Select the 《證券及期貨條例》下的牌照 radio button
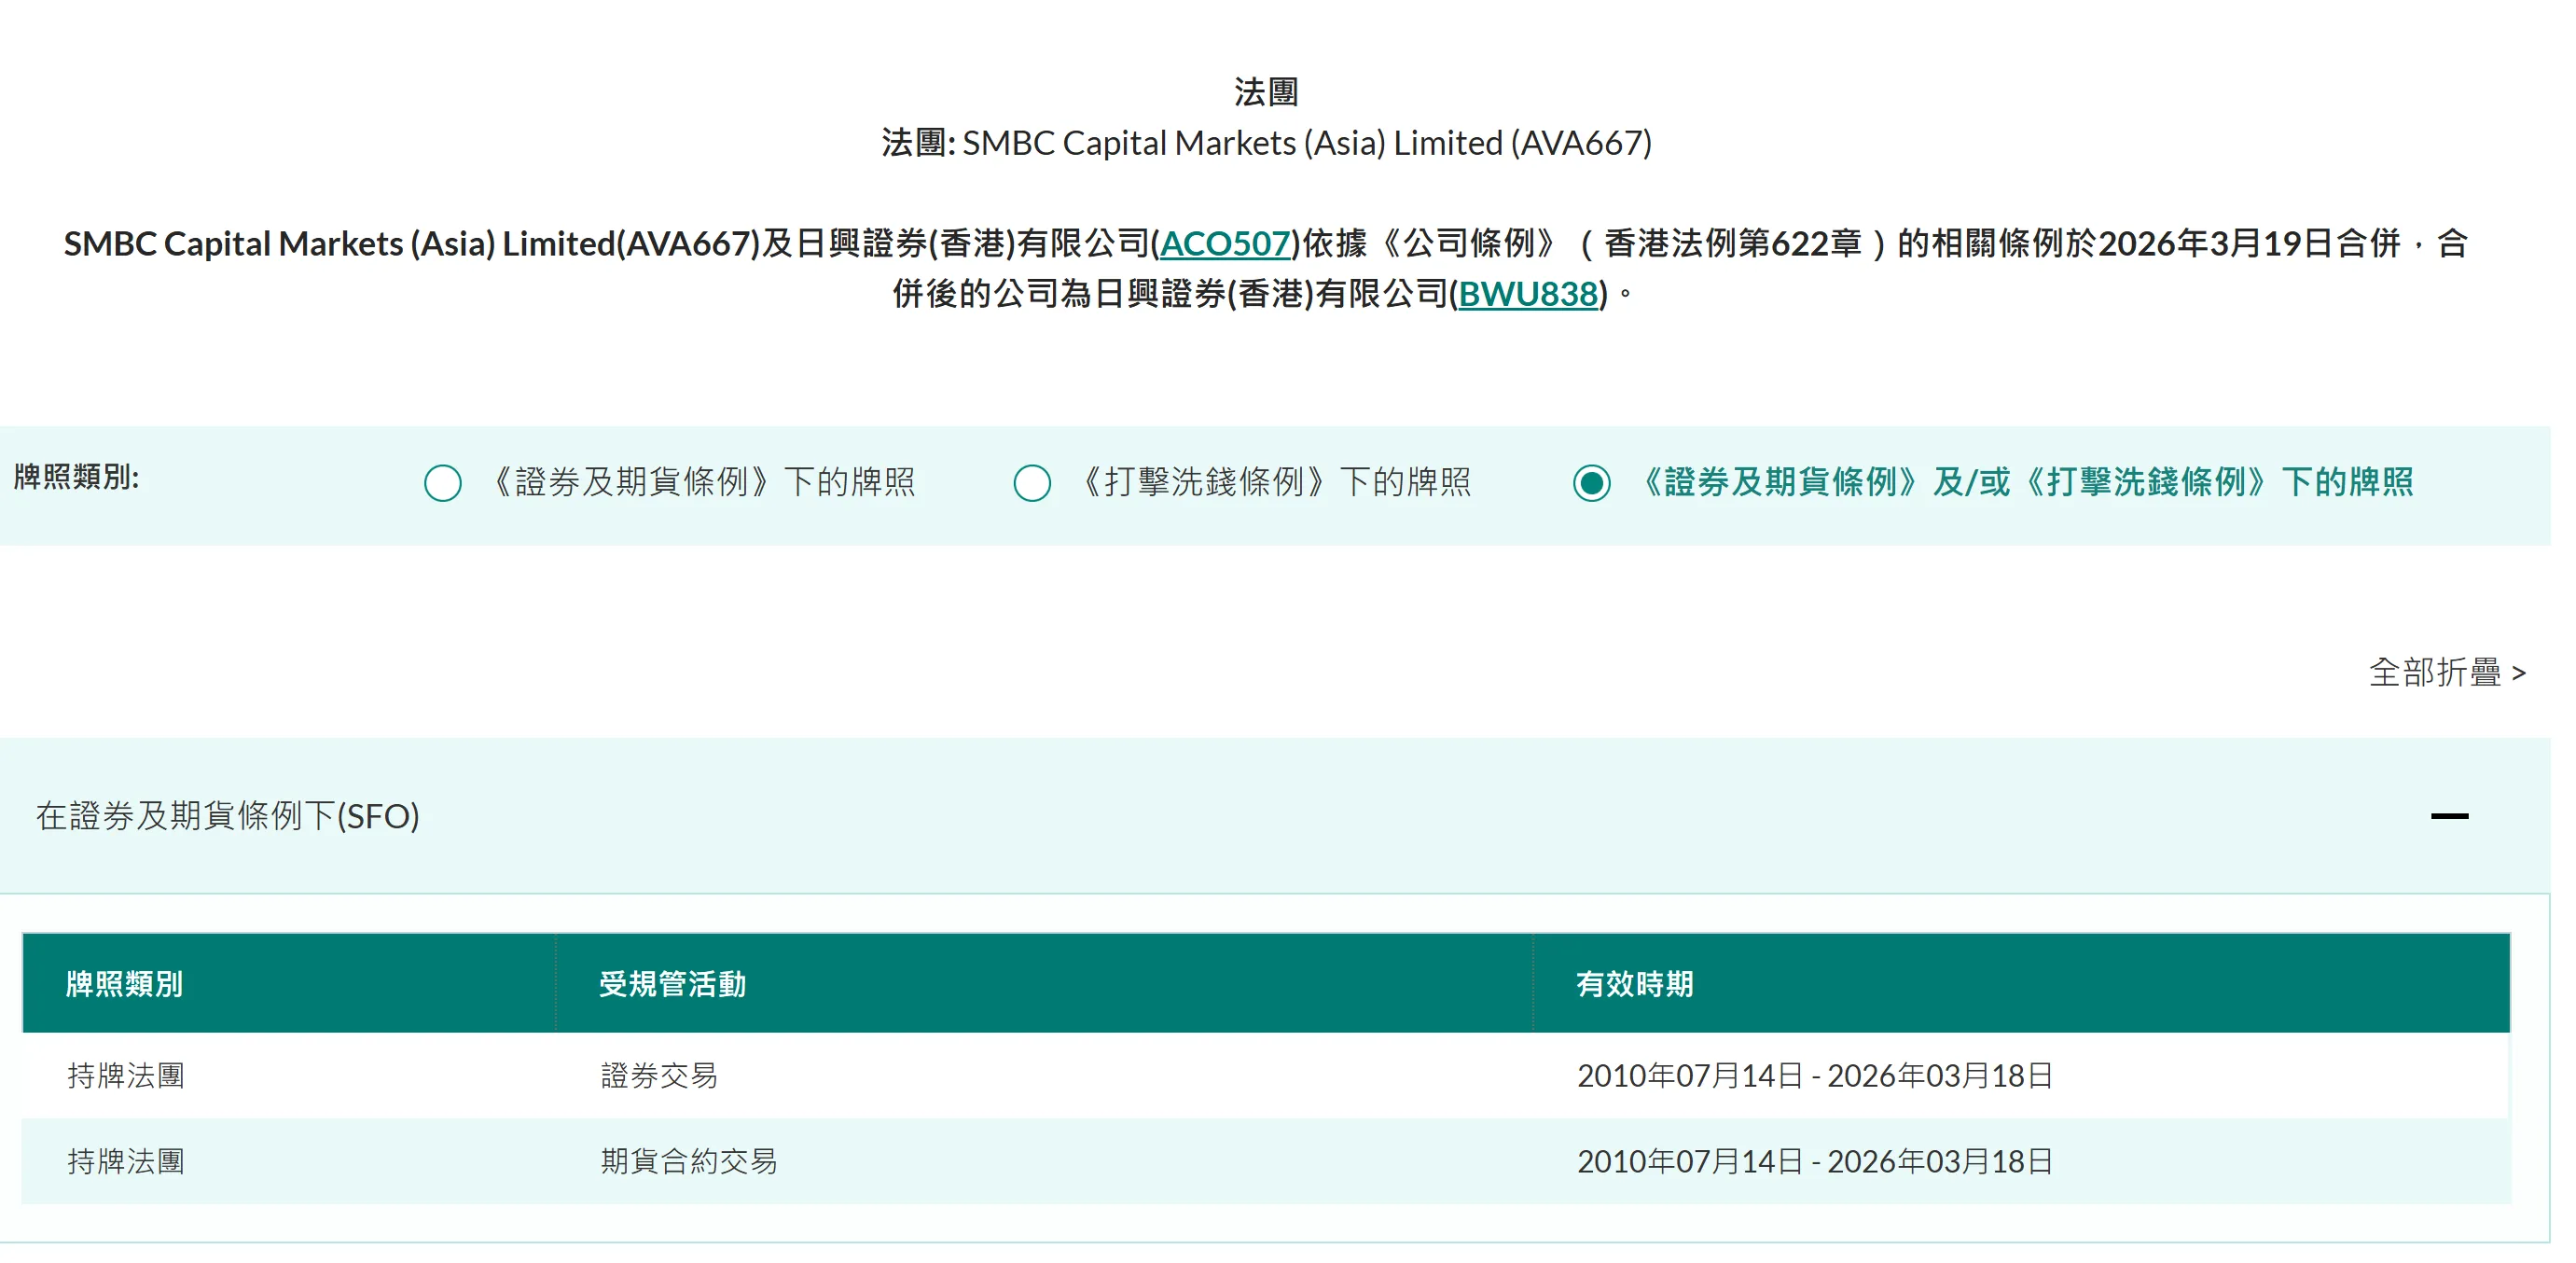 (443, 483)
